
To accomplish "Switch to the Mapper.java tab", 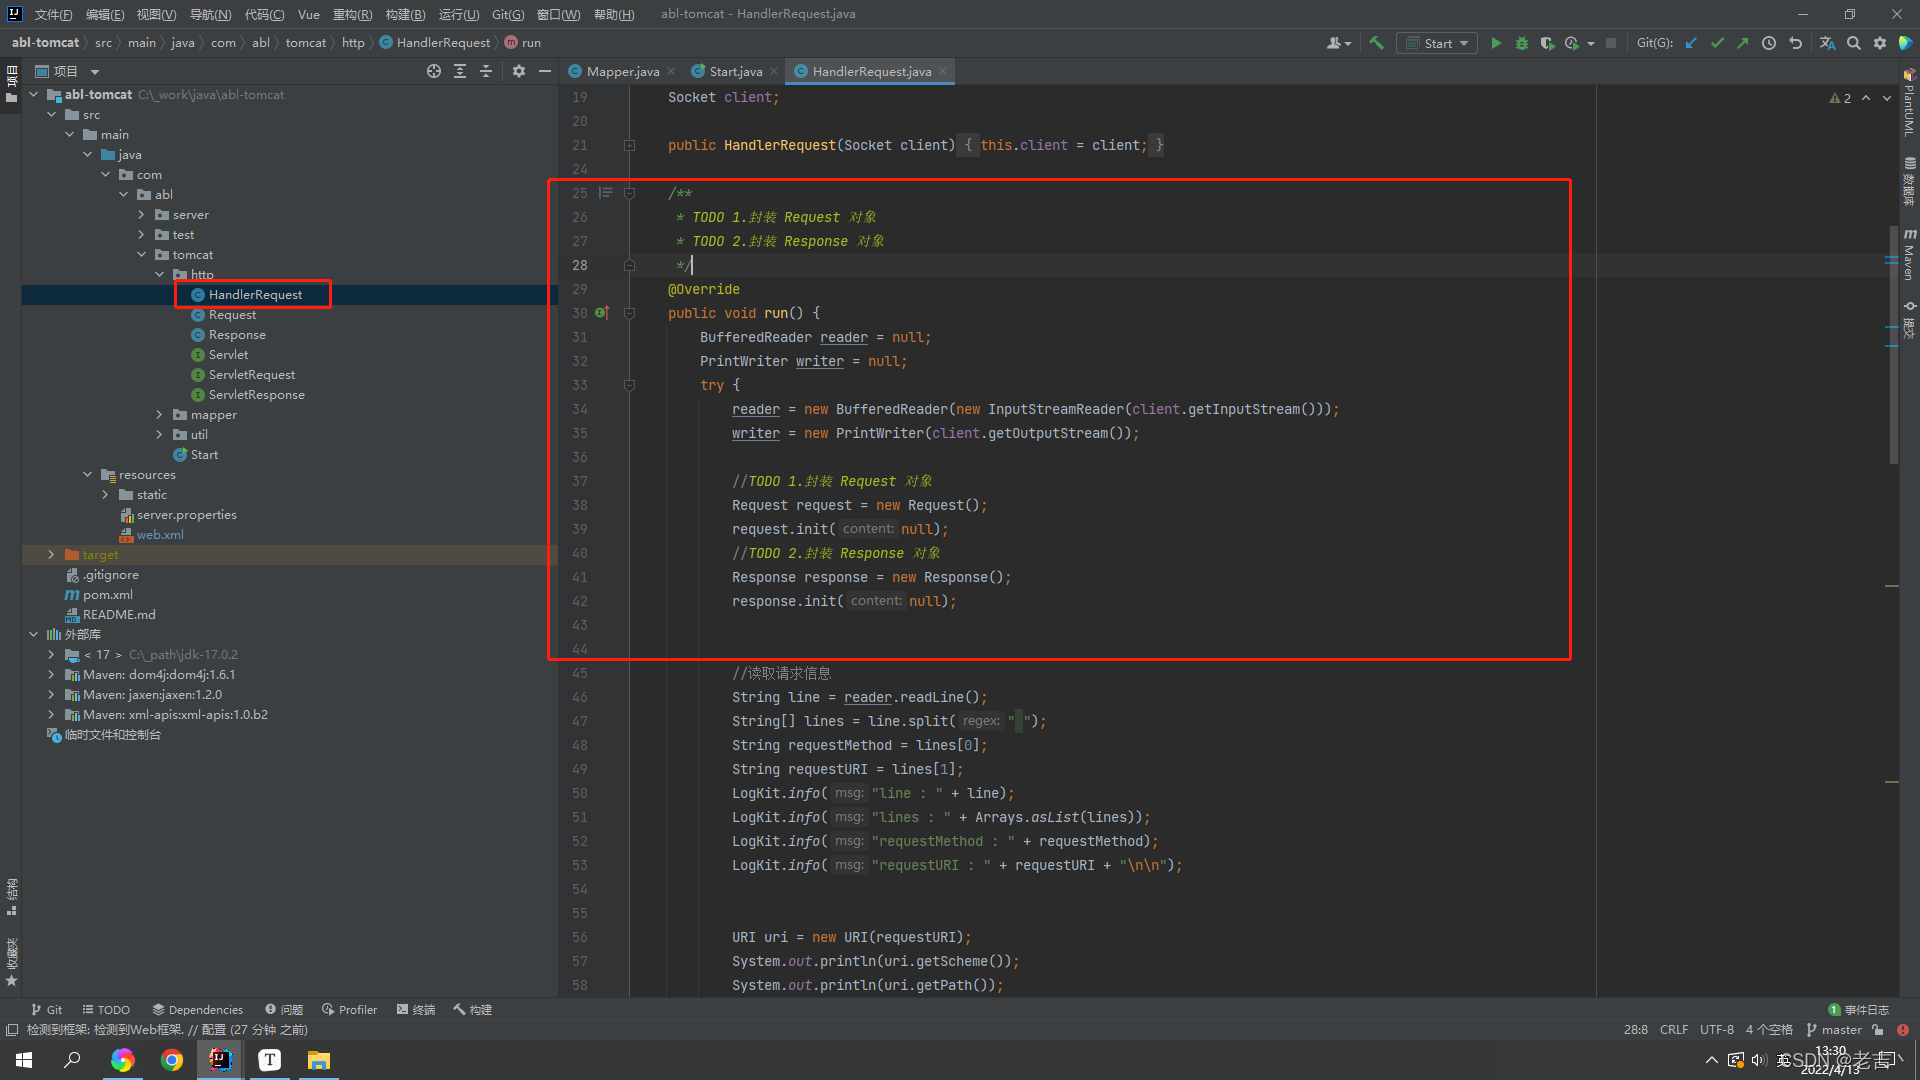I will [x=621, y=71].
